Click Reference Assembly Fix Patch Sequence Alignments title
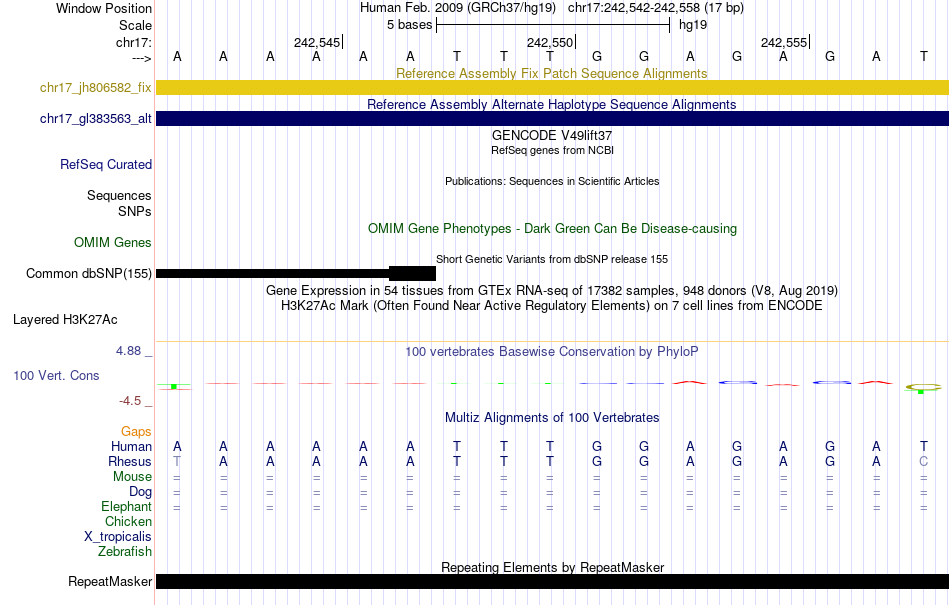This screenshot has width=950, height=605. [x=552, y=73]
